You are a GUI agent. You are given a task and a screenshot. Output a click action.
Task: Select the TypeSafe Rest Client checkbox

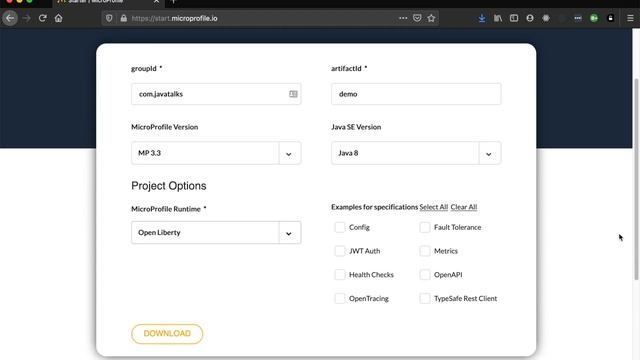coord(424,298)
